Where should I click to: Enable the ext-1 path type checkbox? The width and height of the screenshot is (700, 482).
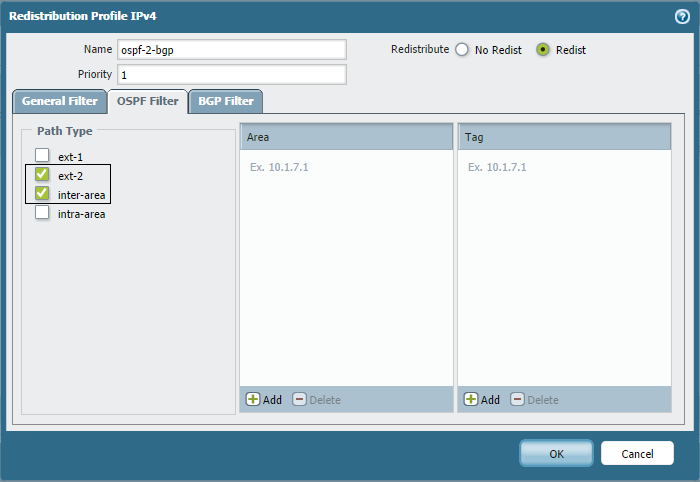tap(42, 155)
